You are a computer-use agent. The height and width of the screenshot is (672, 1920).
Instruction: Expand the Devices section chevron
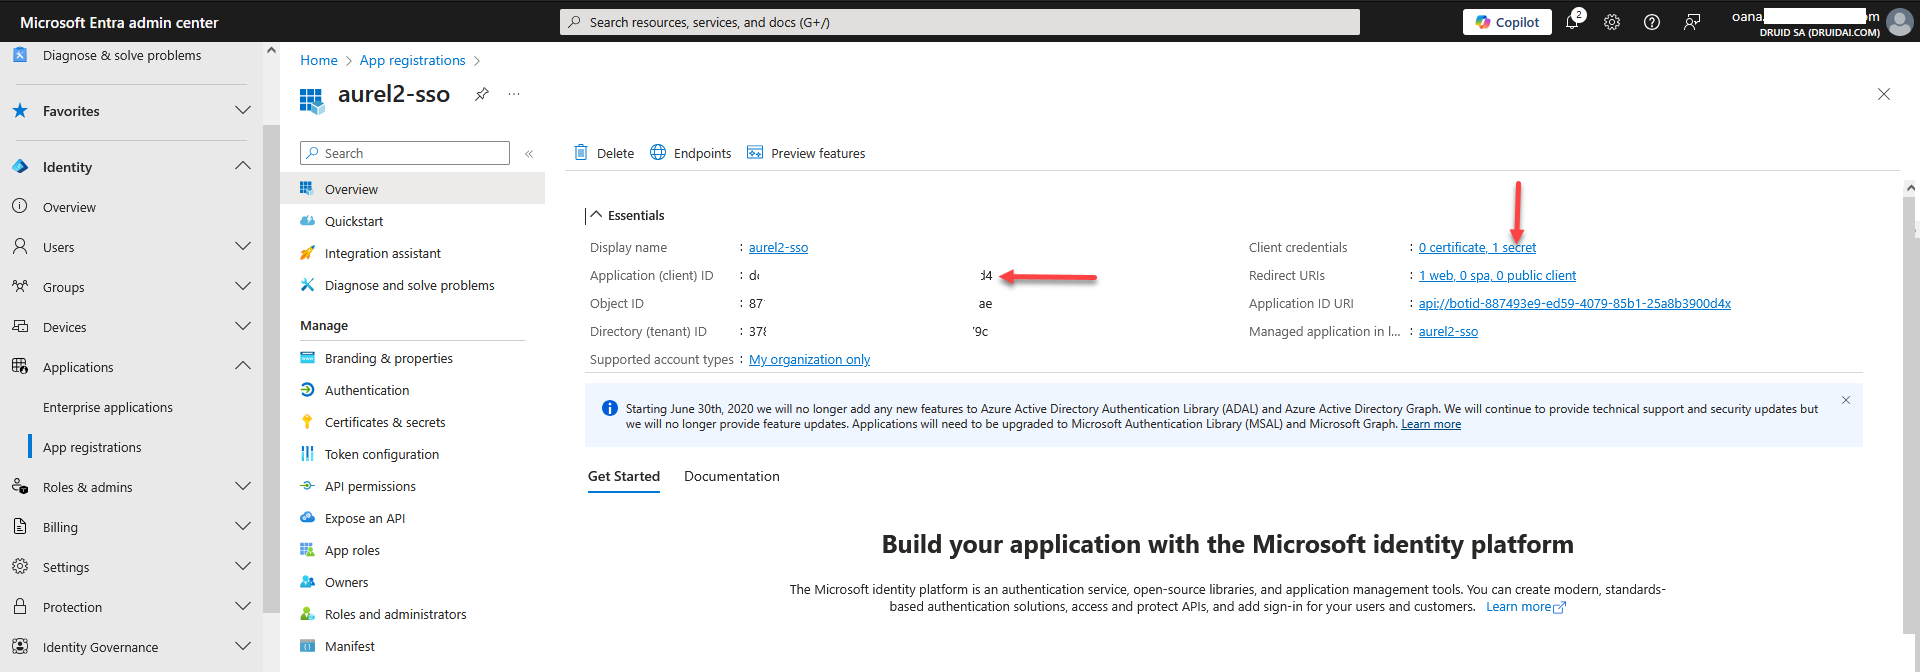pyautogui.click(x=242, y=326)
